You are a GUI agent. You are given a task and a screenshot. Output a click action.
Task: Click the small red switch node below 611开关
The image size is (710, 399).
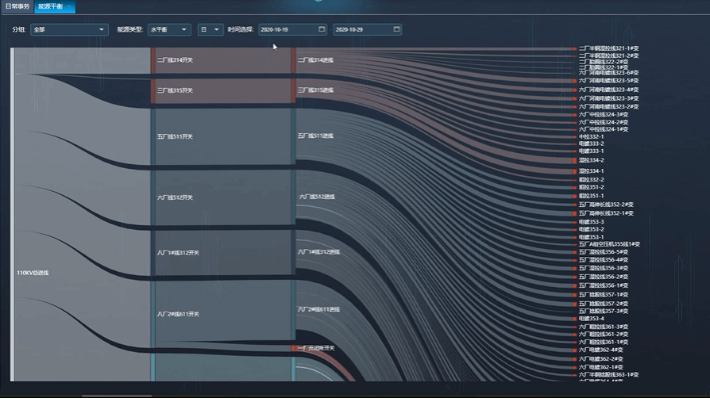(x=294, y=348)
